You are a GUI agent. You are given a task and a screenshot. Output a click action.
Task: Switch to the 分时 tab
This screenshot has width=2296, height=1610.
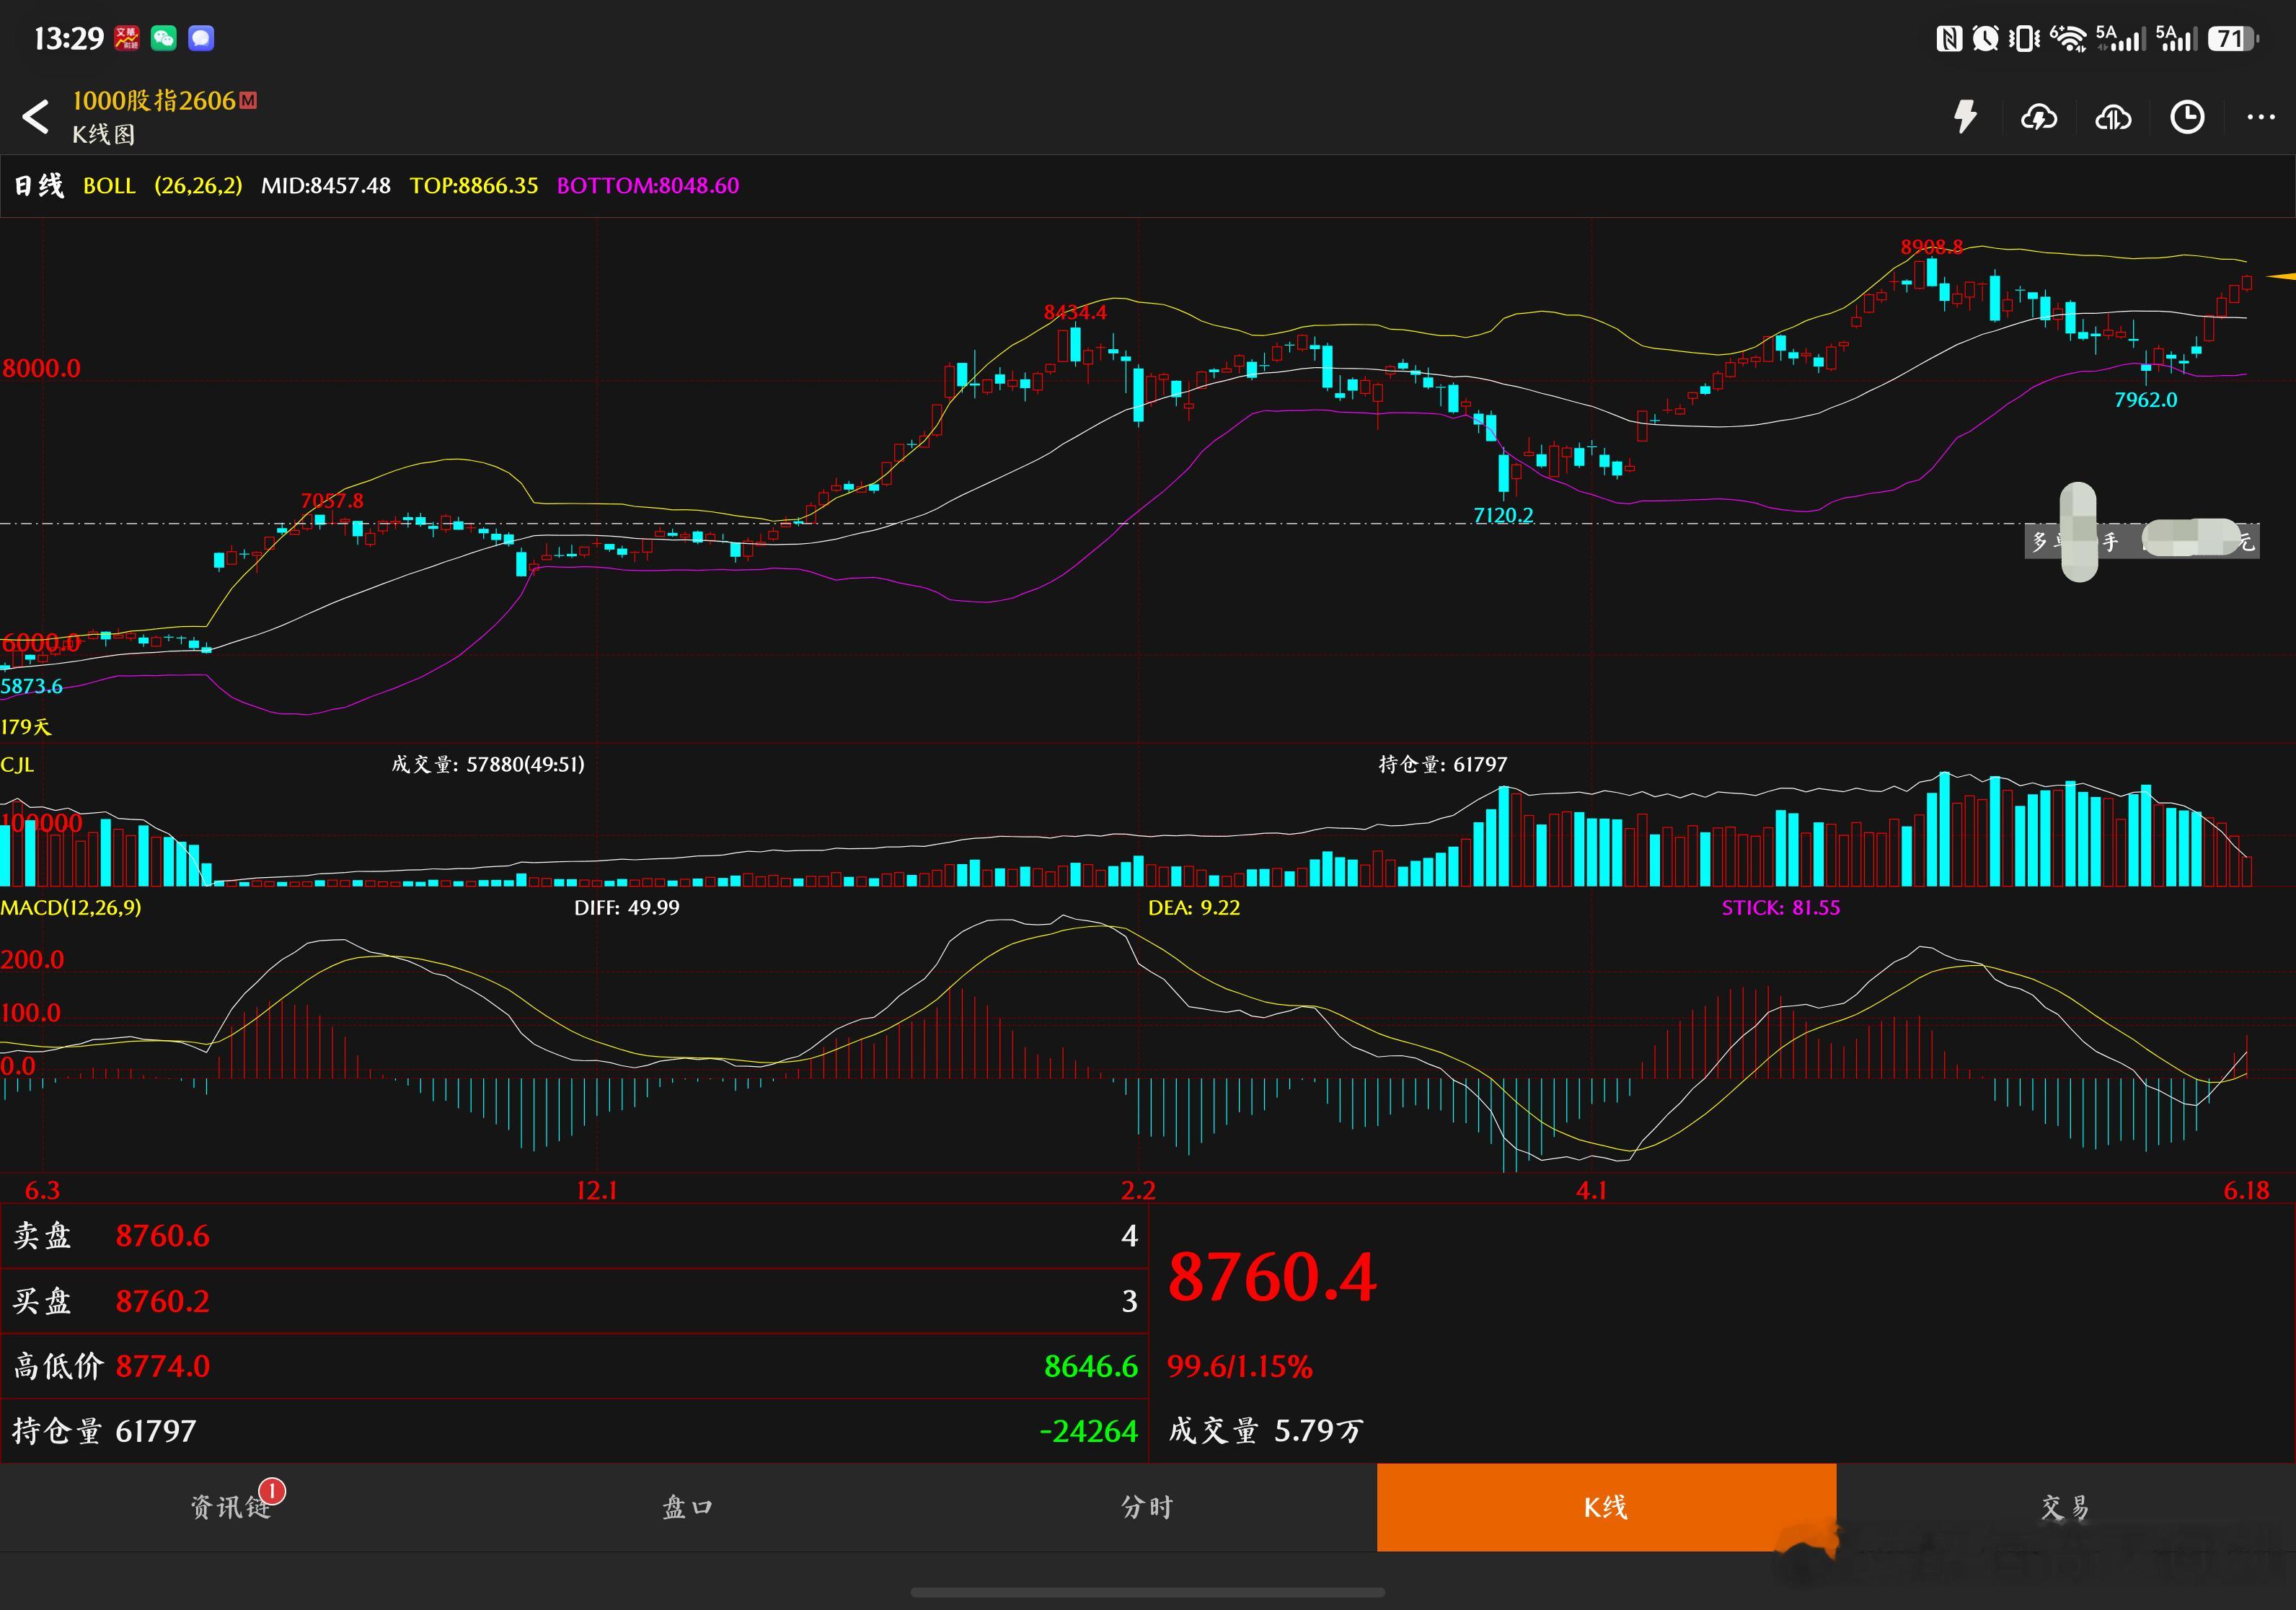[x=1147, y=1507]
